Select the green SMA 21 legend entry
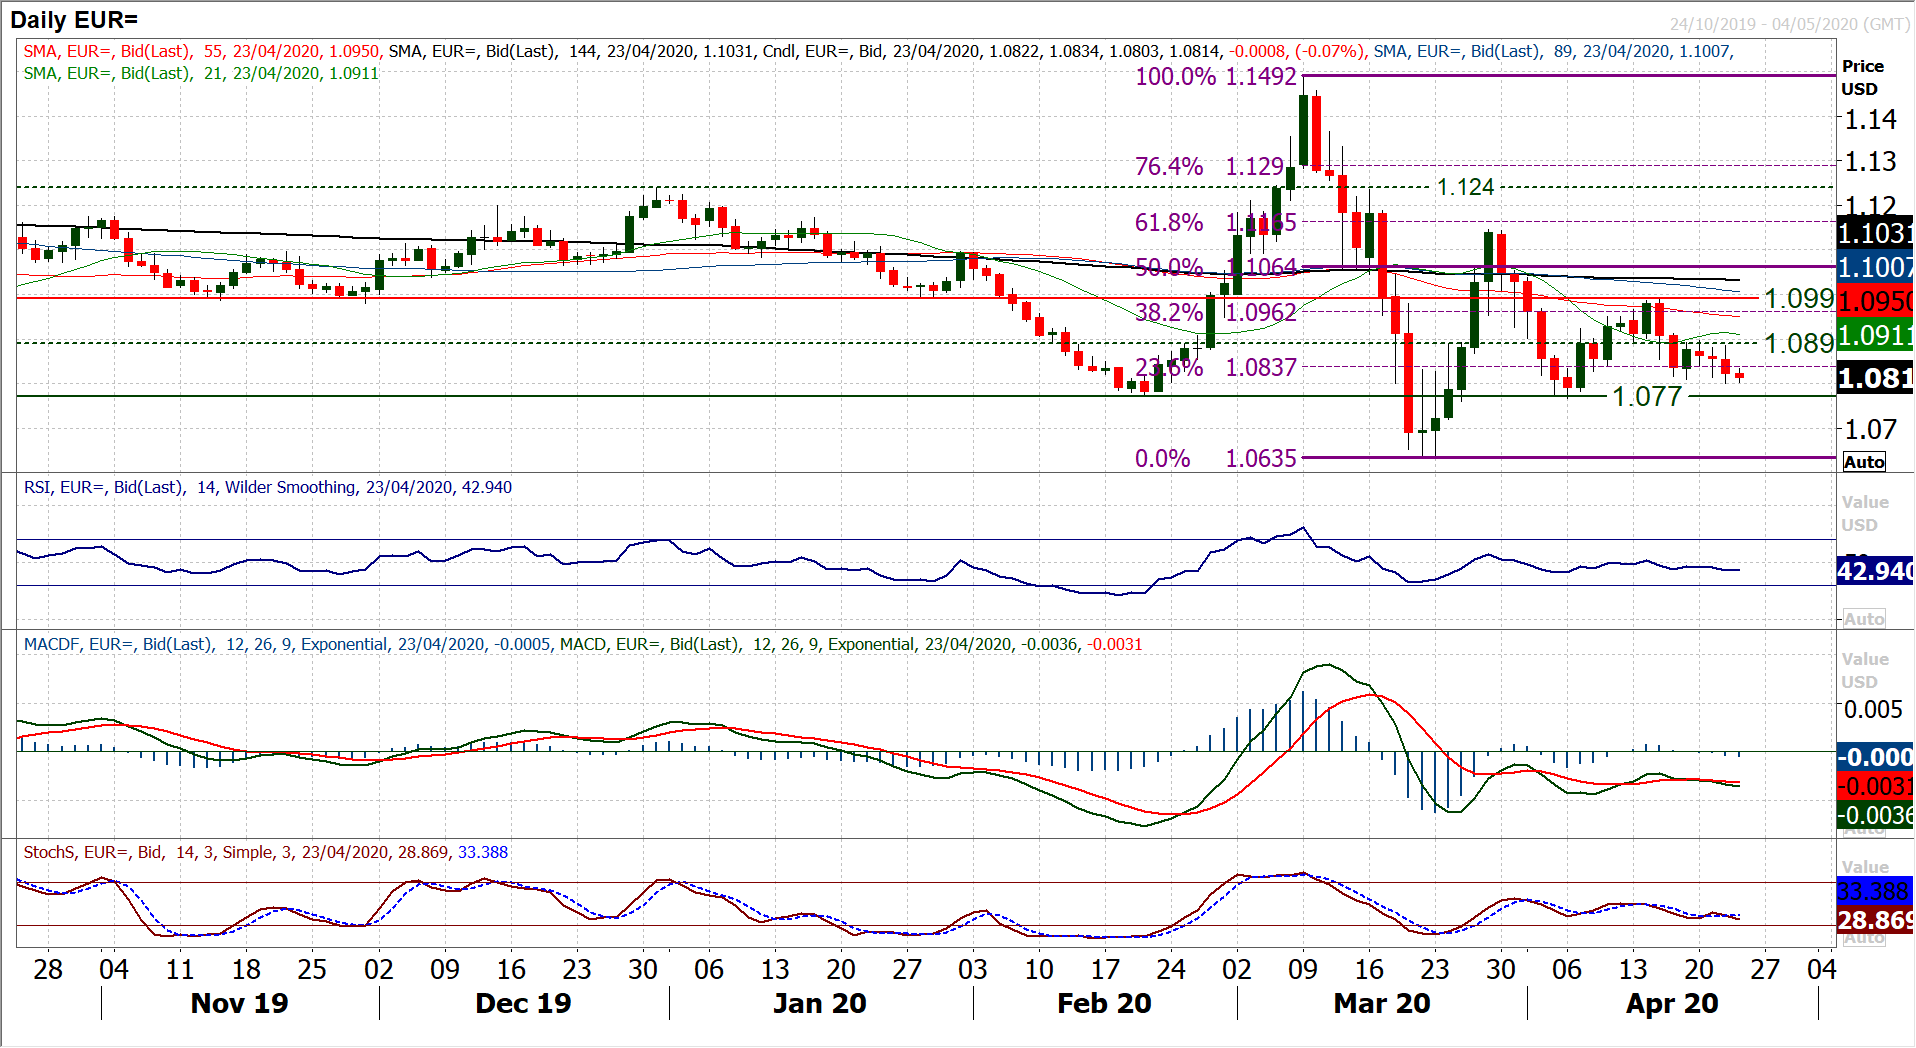This screenshot has width=1916, height=1048. 201,73
